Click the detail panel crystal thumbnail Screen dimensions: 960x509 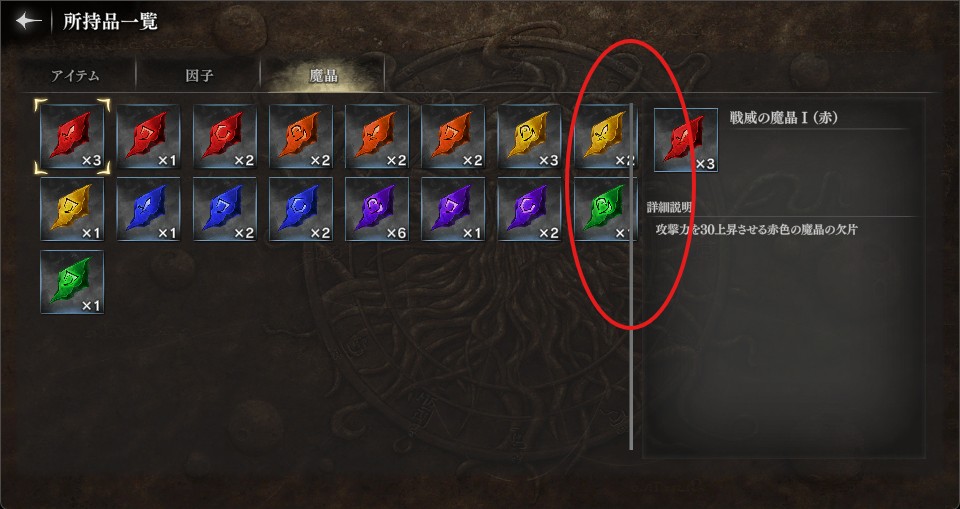(x=686, y=140)
